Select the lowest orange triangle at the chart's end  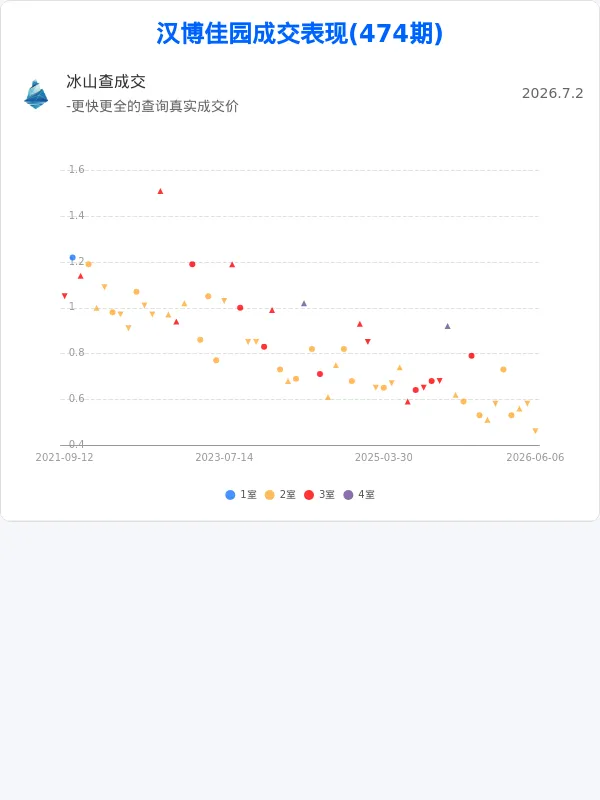535,431
